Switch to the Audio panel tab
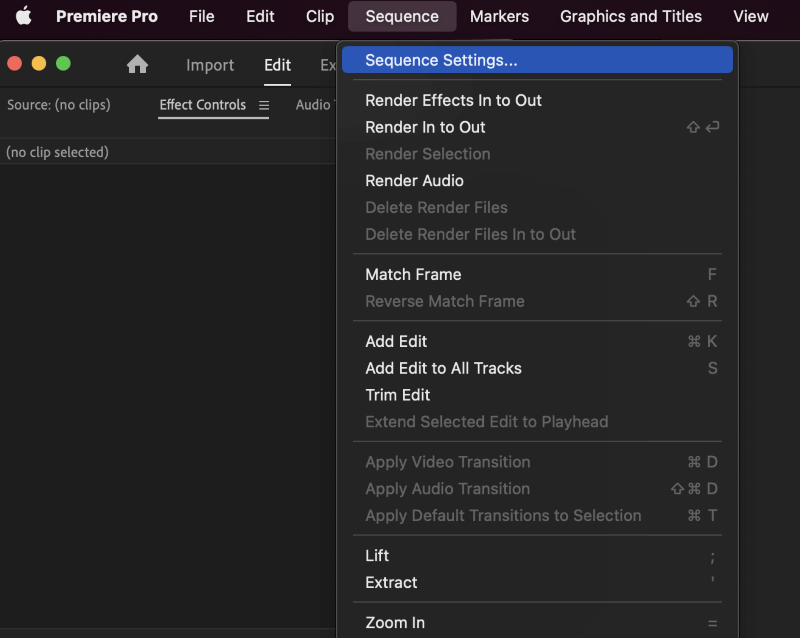 click(315, 105)
